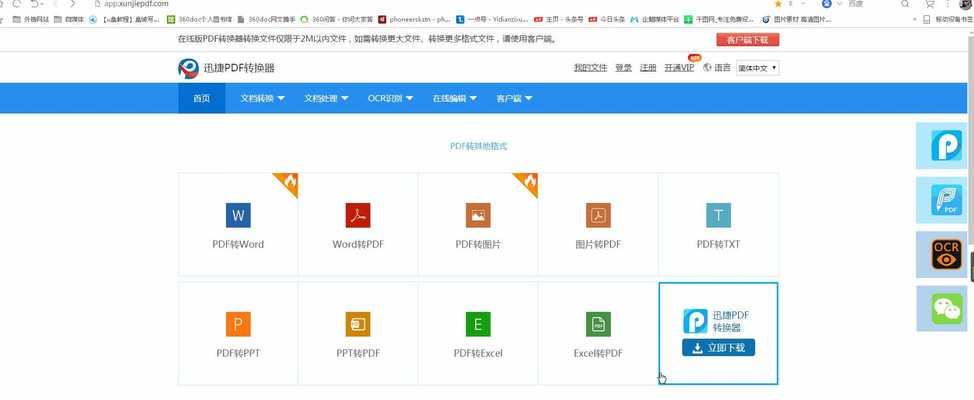Click the Baidu search engine paw icon

pos(827,4)
